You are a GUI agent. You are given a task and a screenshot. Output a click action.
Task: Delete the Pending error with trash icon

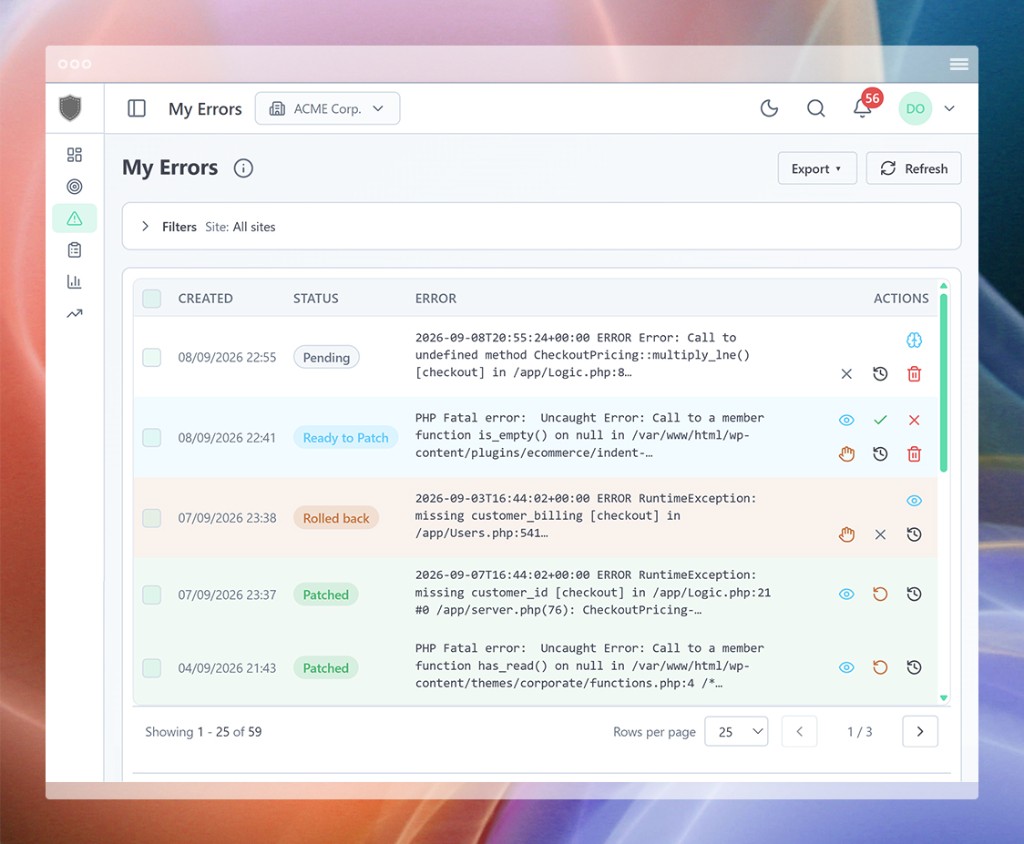[914, 374]
